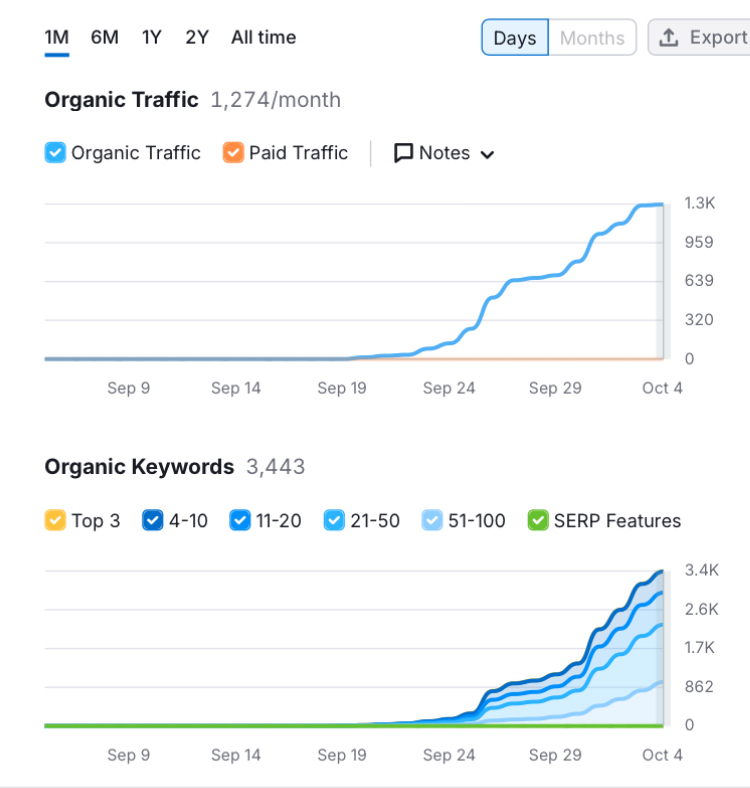Toggle the SERP Features checkbox

tap(538, 520)
